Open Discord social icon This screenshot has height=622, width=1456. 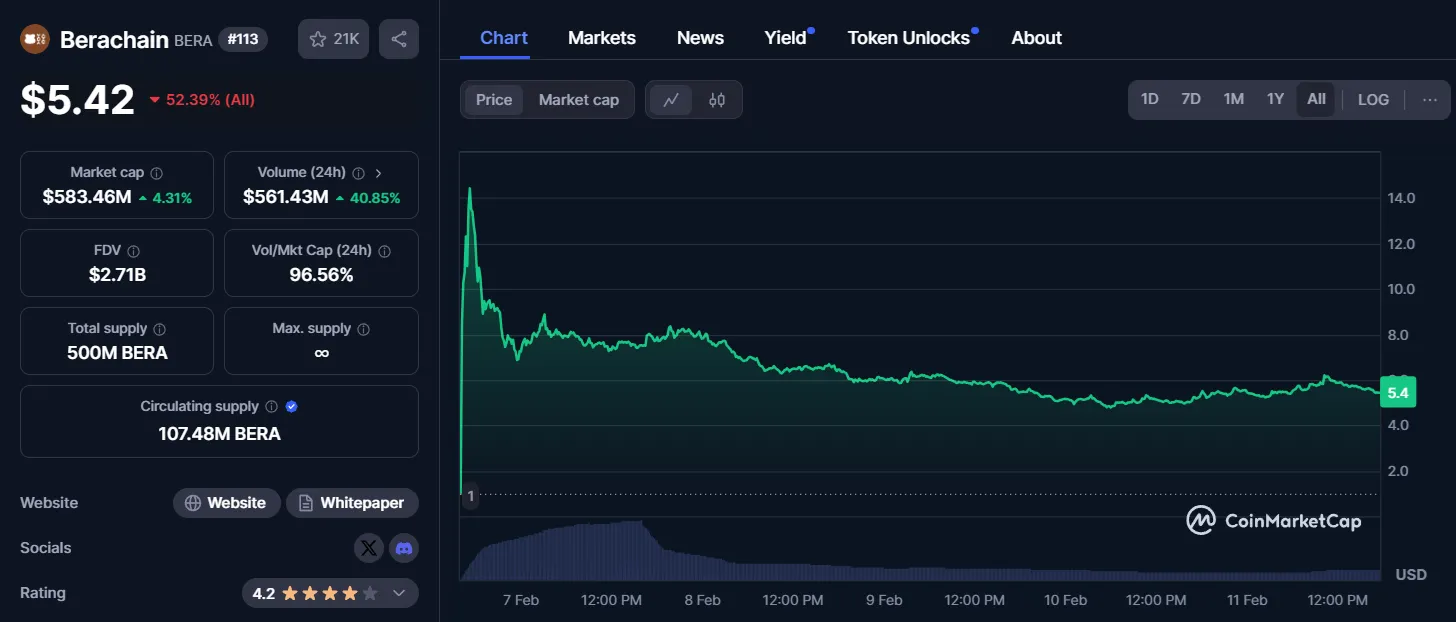pyautogui.click(x=404, y=548)
